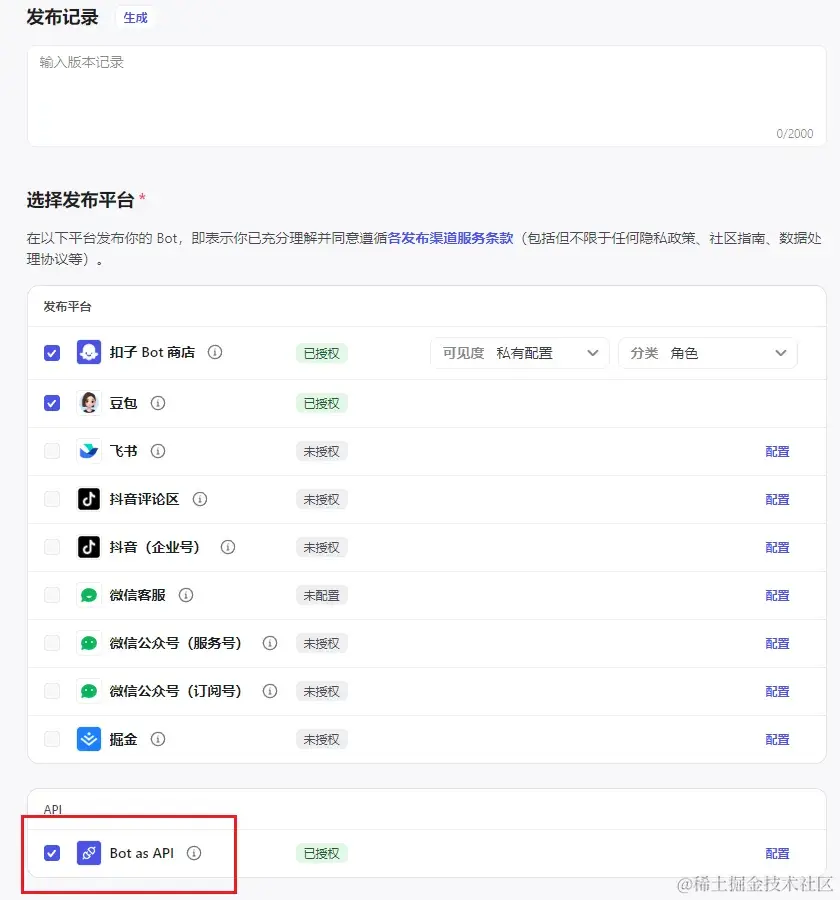Click the 已授权 badge for 豆包
Image resolution: width=840 pixels, height=900 pixels.
[x=322, y=404]
